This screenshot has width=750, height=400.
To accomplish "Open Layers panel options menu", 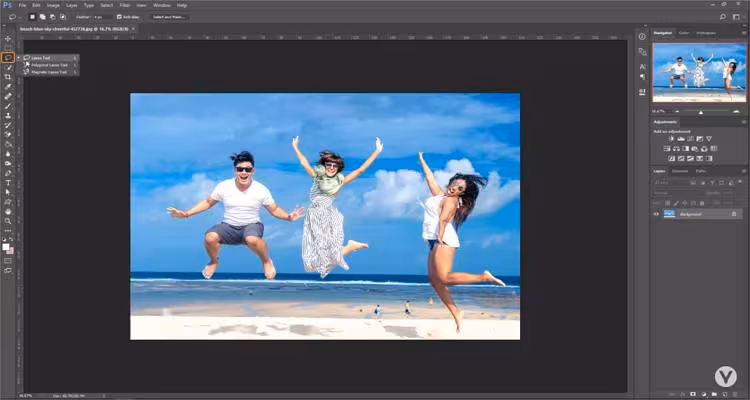I will coord(743,171).
